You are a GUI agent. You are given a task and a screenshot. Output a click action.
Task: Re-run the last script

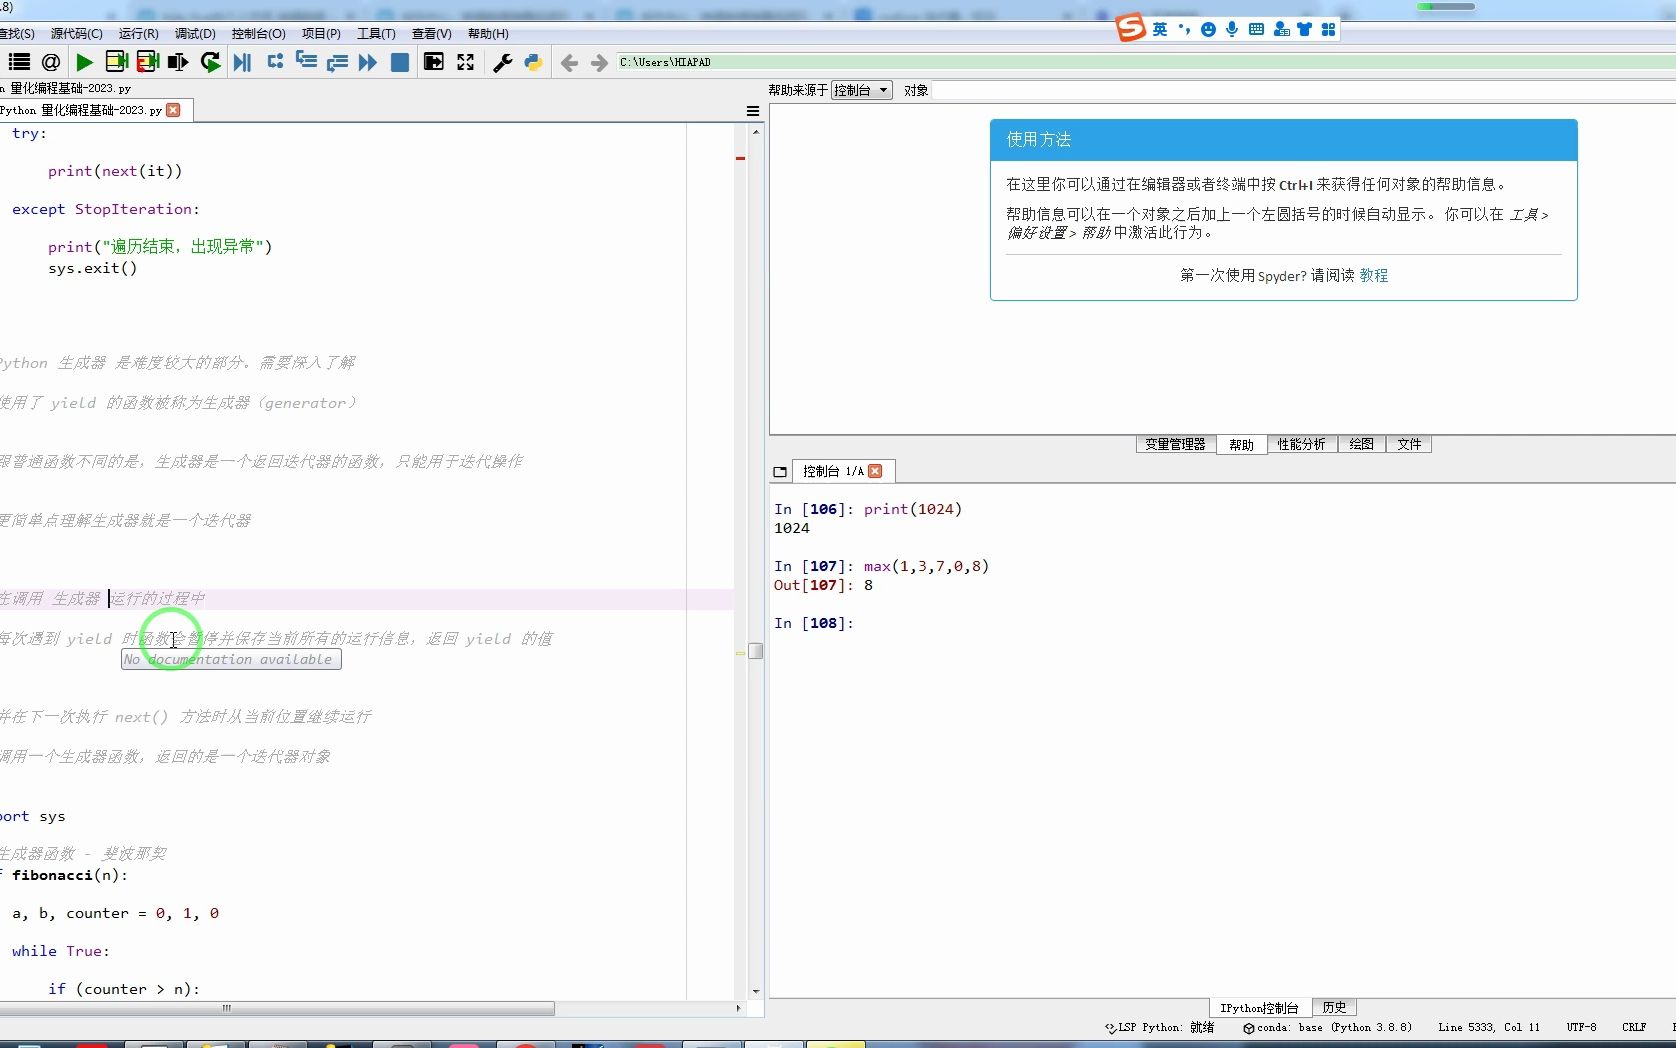click(210, 62)
